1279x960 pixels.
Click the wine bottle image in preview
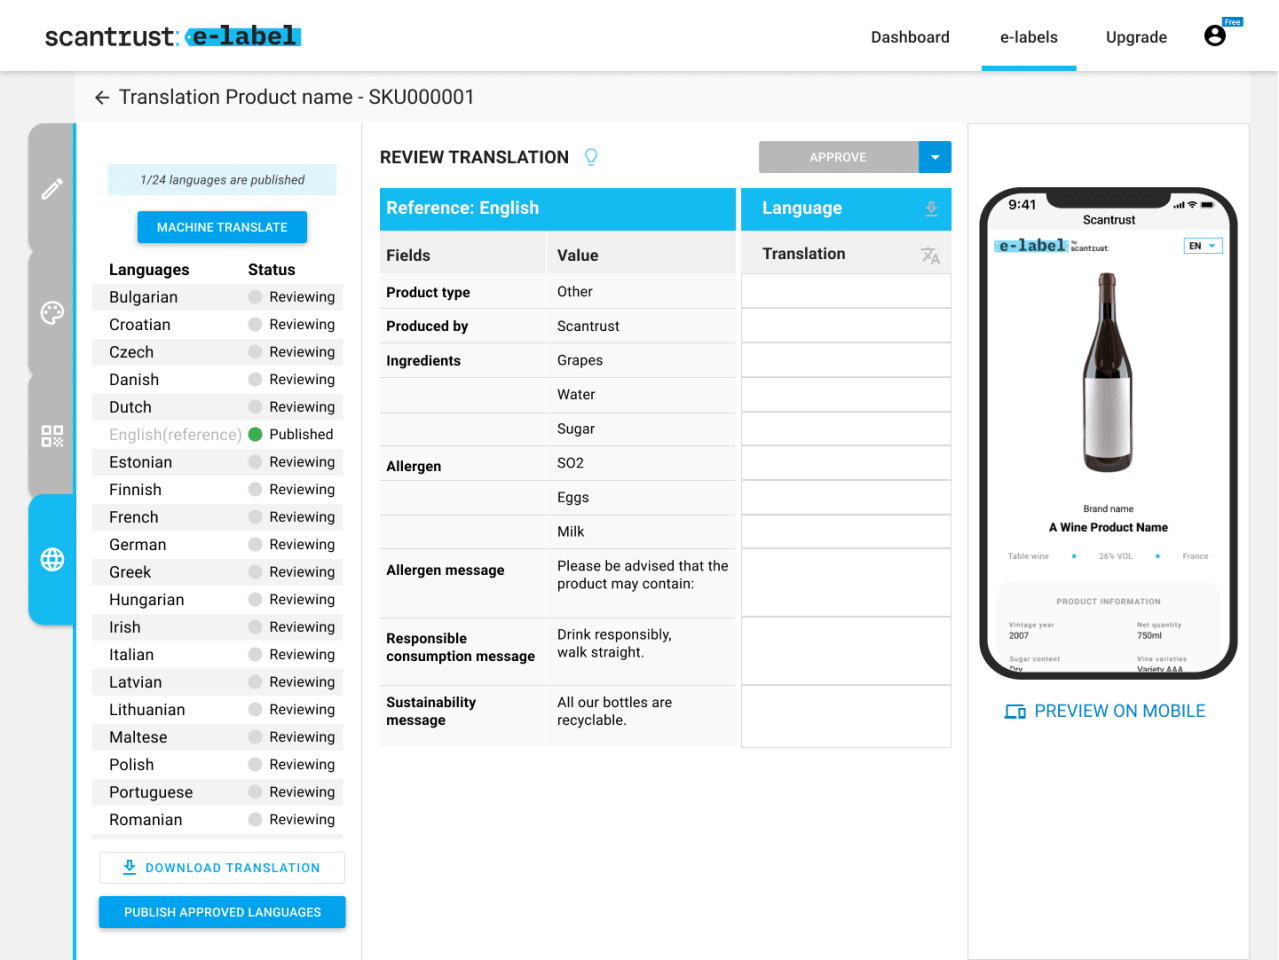coord(1108,372)
